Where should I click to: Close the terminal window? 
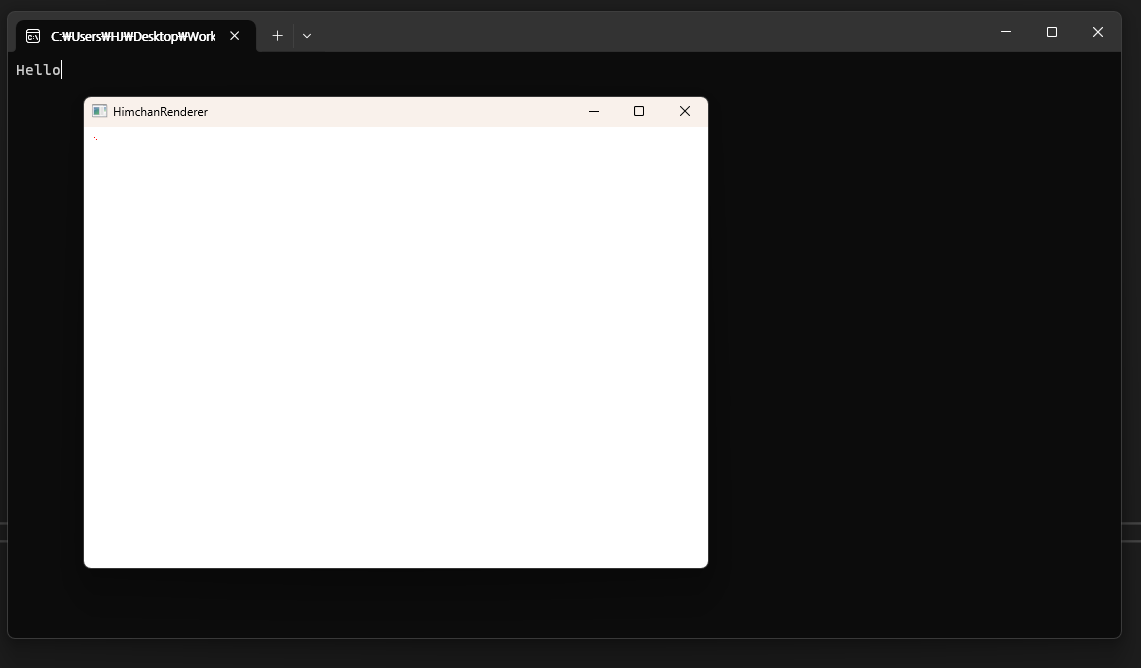[1098, 32]
